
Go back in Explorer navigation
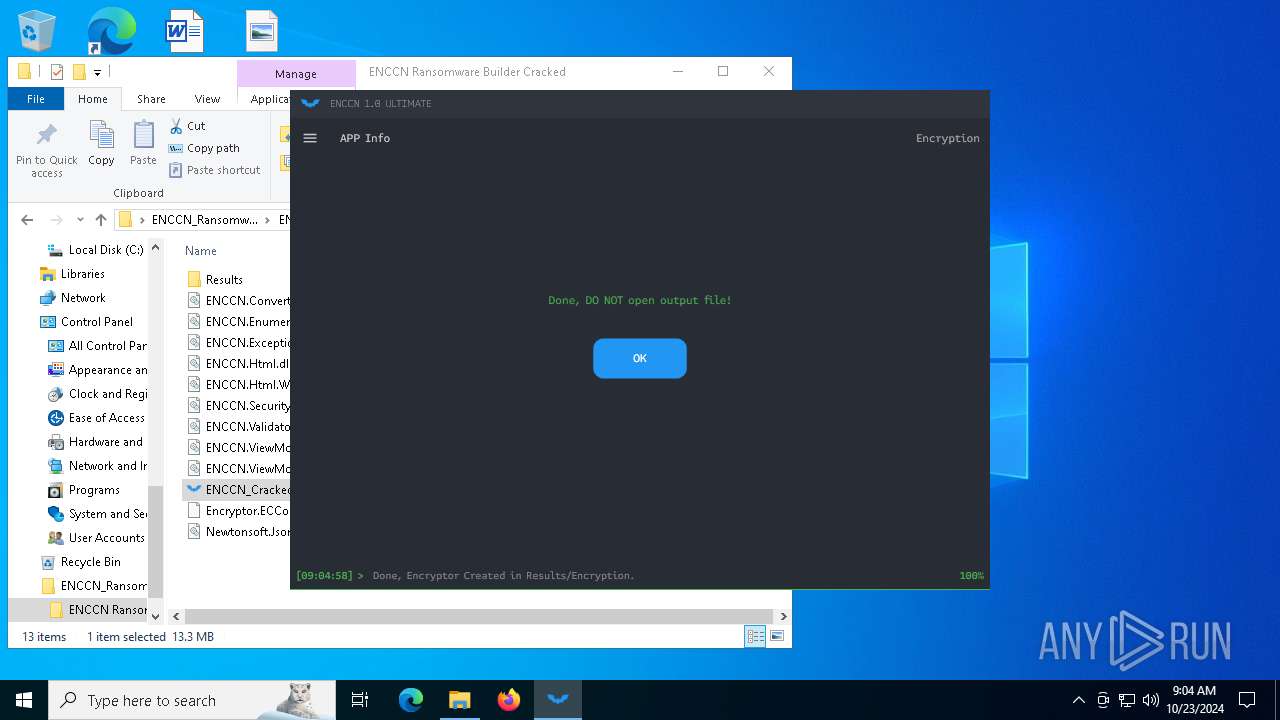click(27, 220)
